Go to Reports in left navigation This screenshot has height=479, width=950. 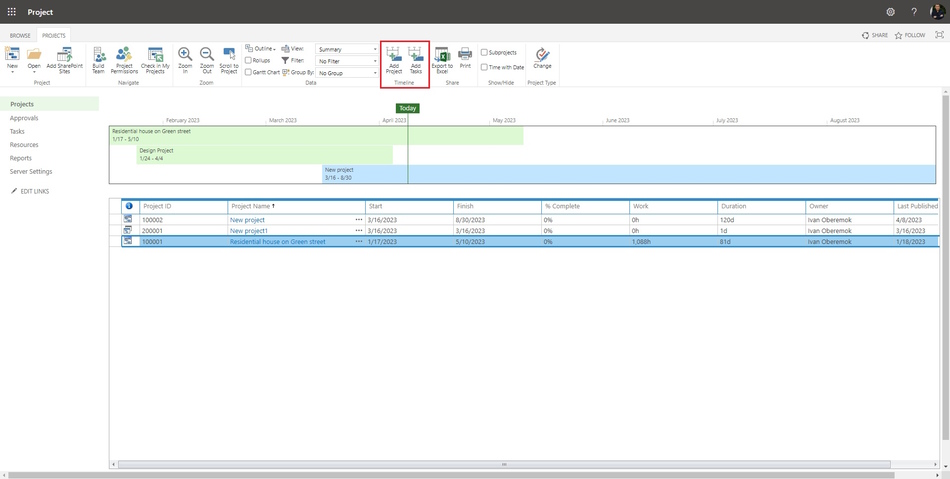21,158
